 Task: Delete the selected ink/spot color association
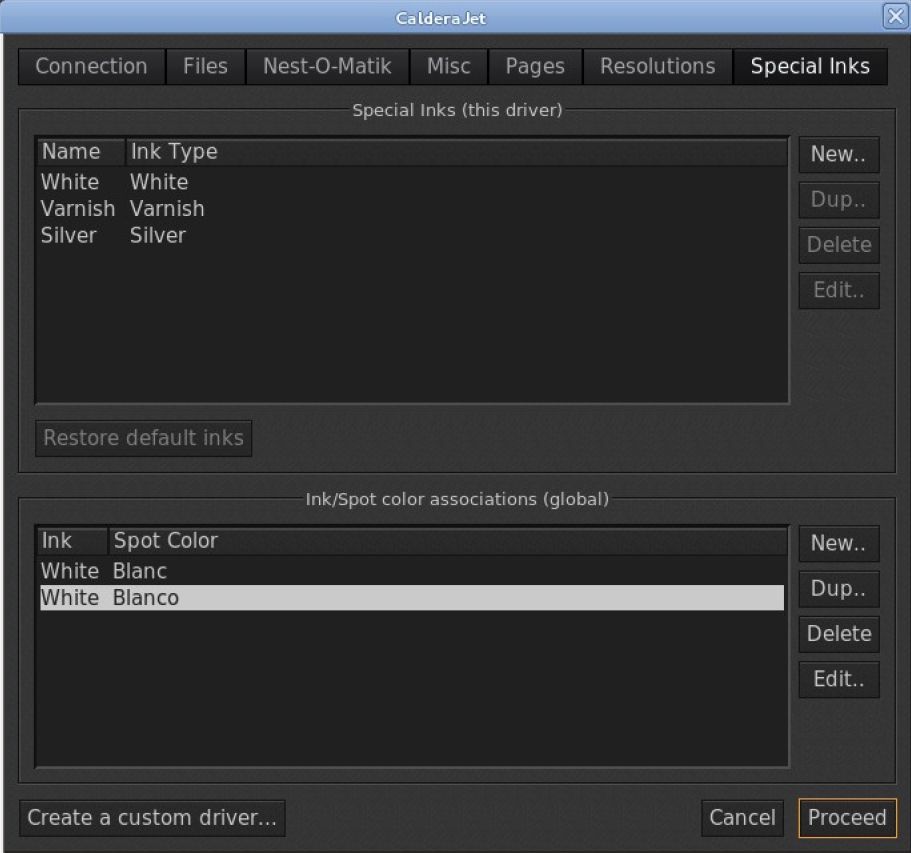point(838,635)
